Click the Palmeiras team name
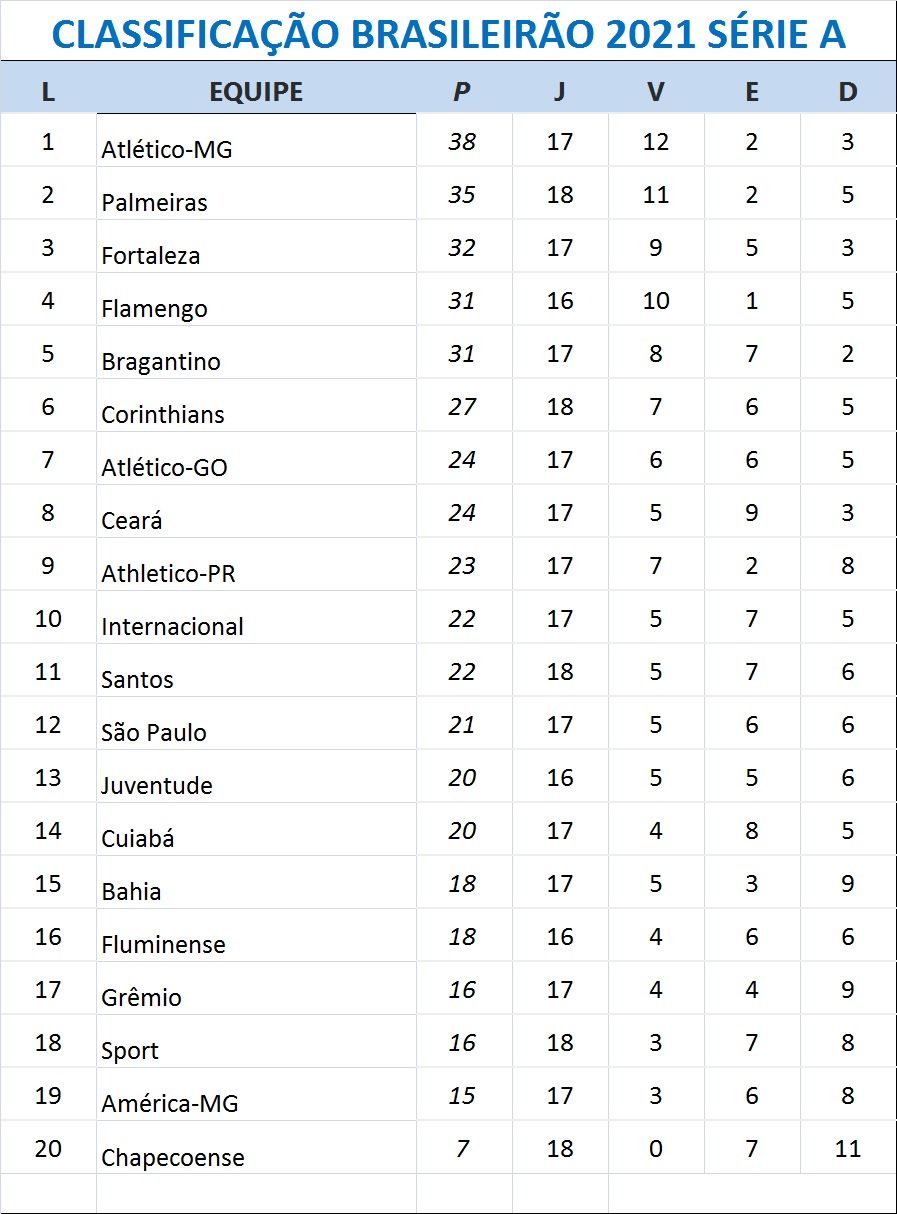This screenshot has width=897, height=1214. pyautogui.click(x=155, y=203)
